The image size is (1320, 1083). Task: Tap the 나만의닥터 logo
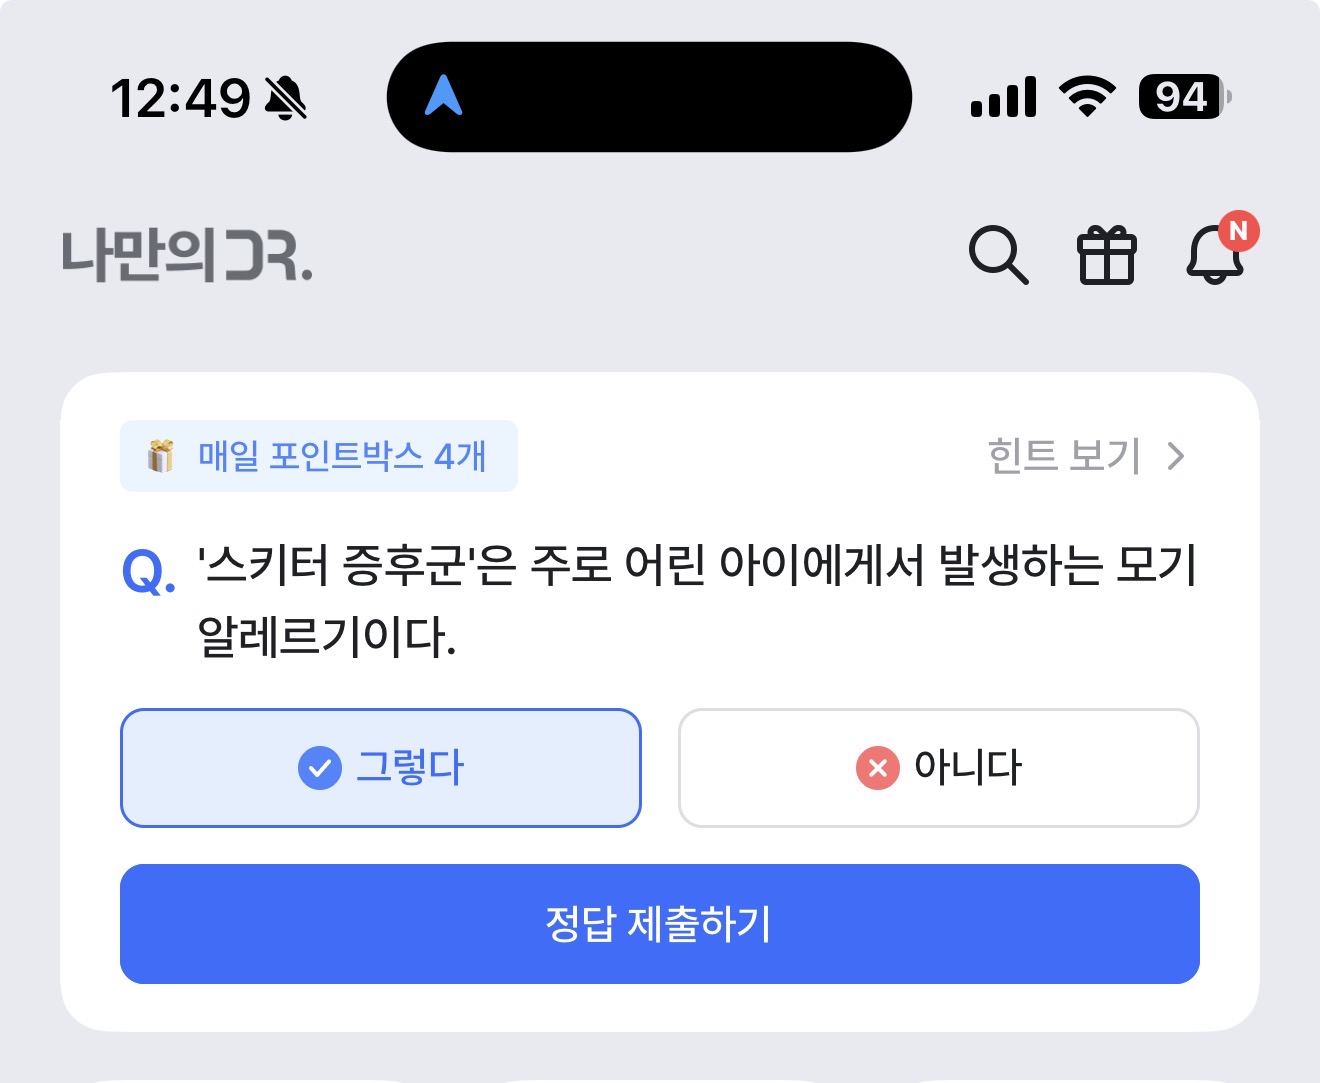click(x=187, y=255)
